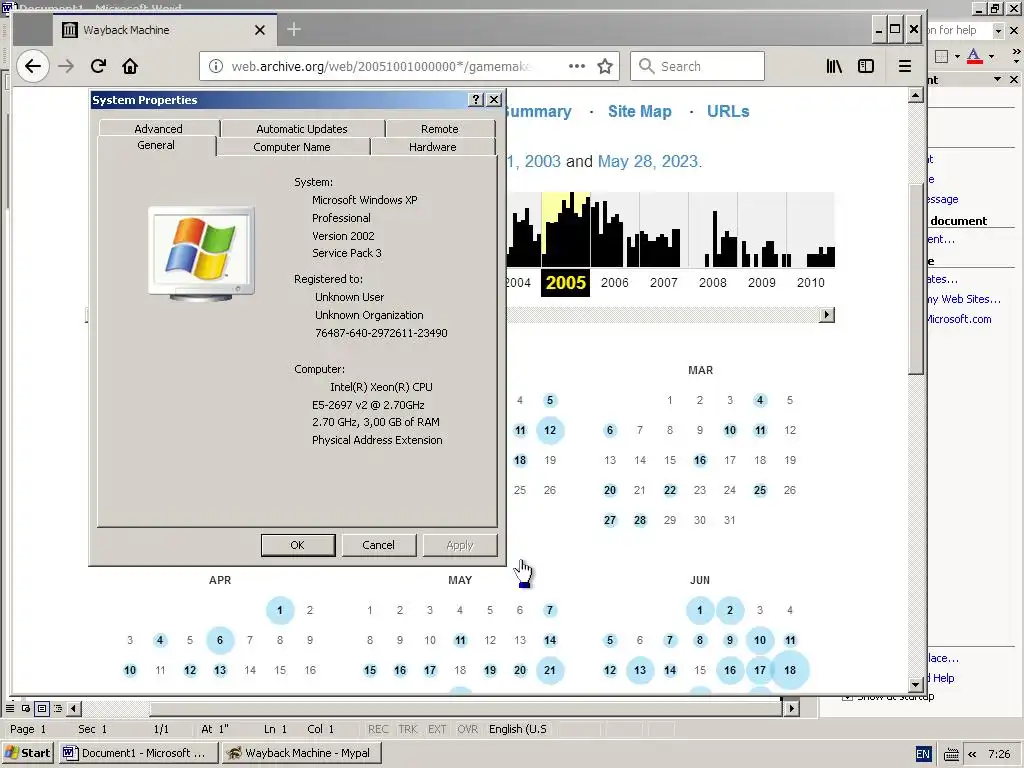Click the address bar URL
The image size is (1024, 768).
[x=382, y=66]
